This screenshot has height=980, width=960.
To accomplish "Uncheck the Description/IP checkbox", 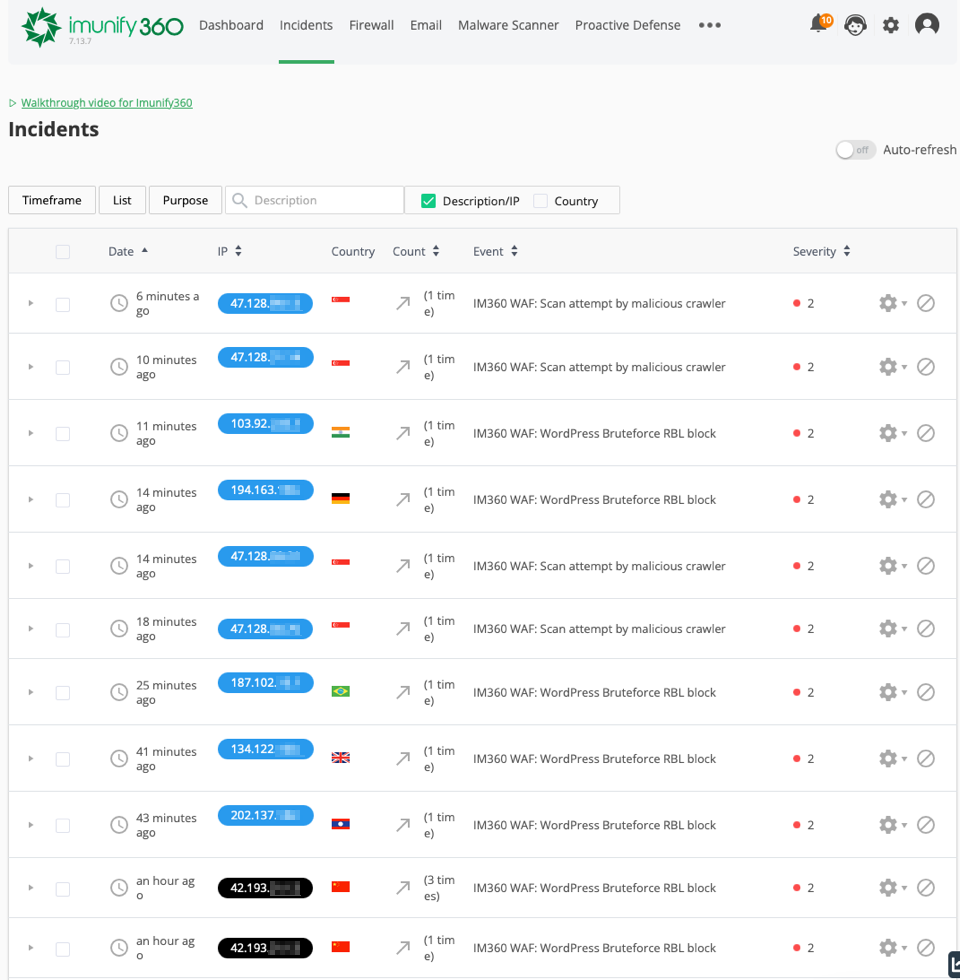I will pyautogui.click(x=429, y=201).
